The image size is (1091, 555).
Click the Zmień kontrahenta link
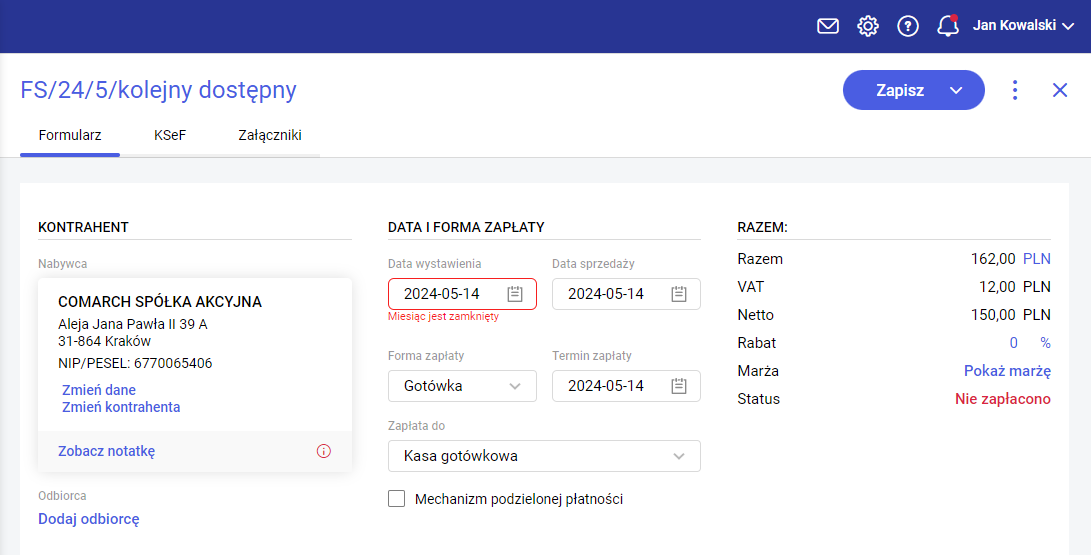[x=121, y=407]
